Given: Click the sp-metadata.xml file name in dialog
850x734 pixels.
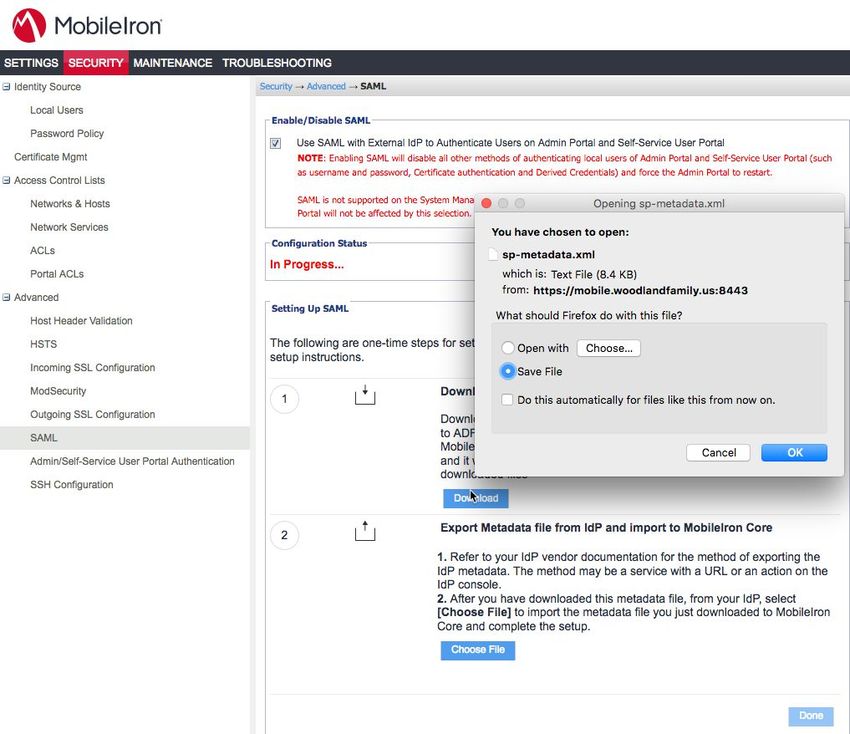Looking at the screenshot, I should (x=548, y=255).
